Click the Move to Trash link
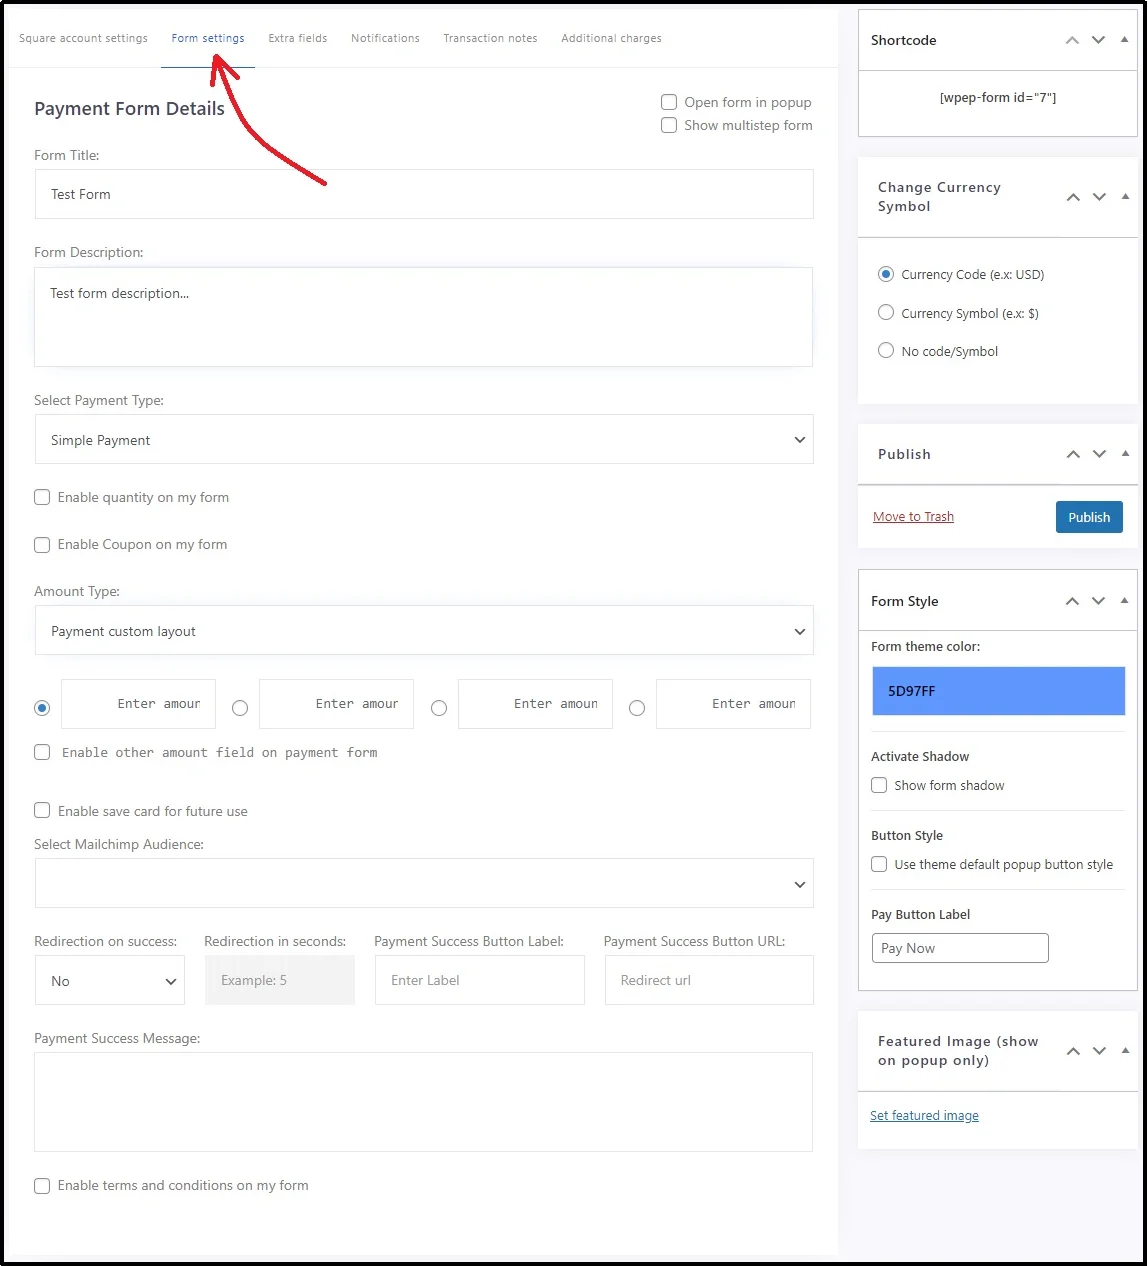1148x1266 pixels. click(913, 516)
